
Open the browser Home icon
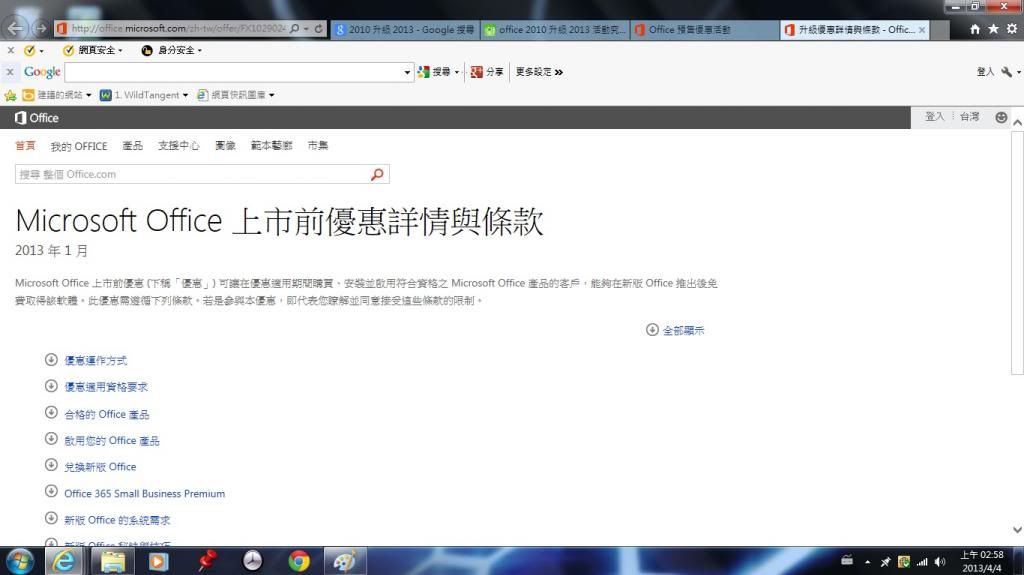974,29
